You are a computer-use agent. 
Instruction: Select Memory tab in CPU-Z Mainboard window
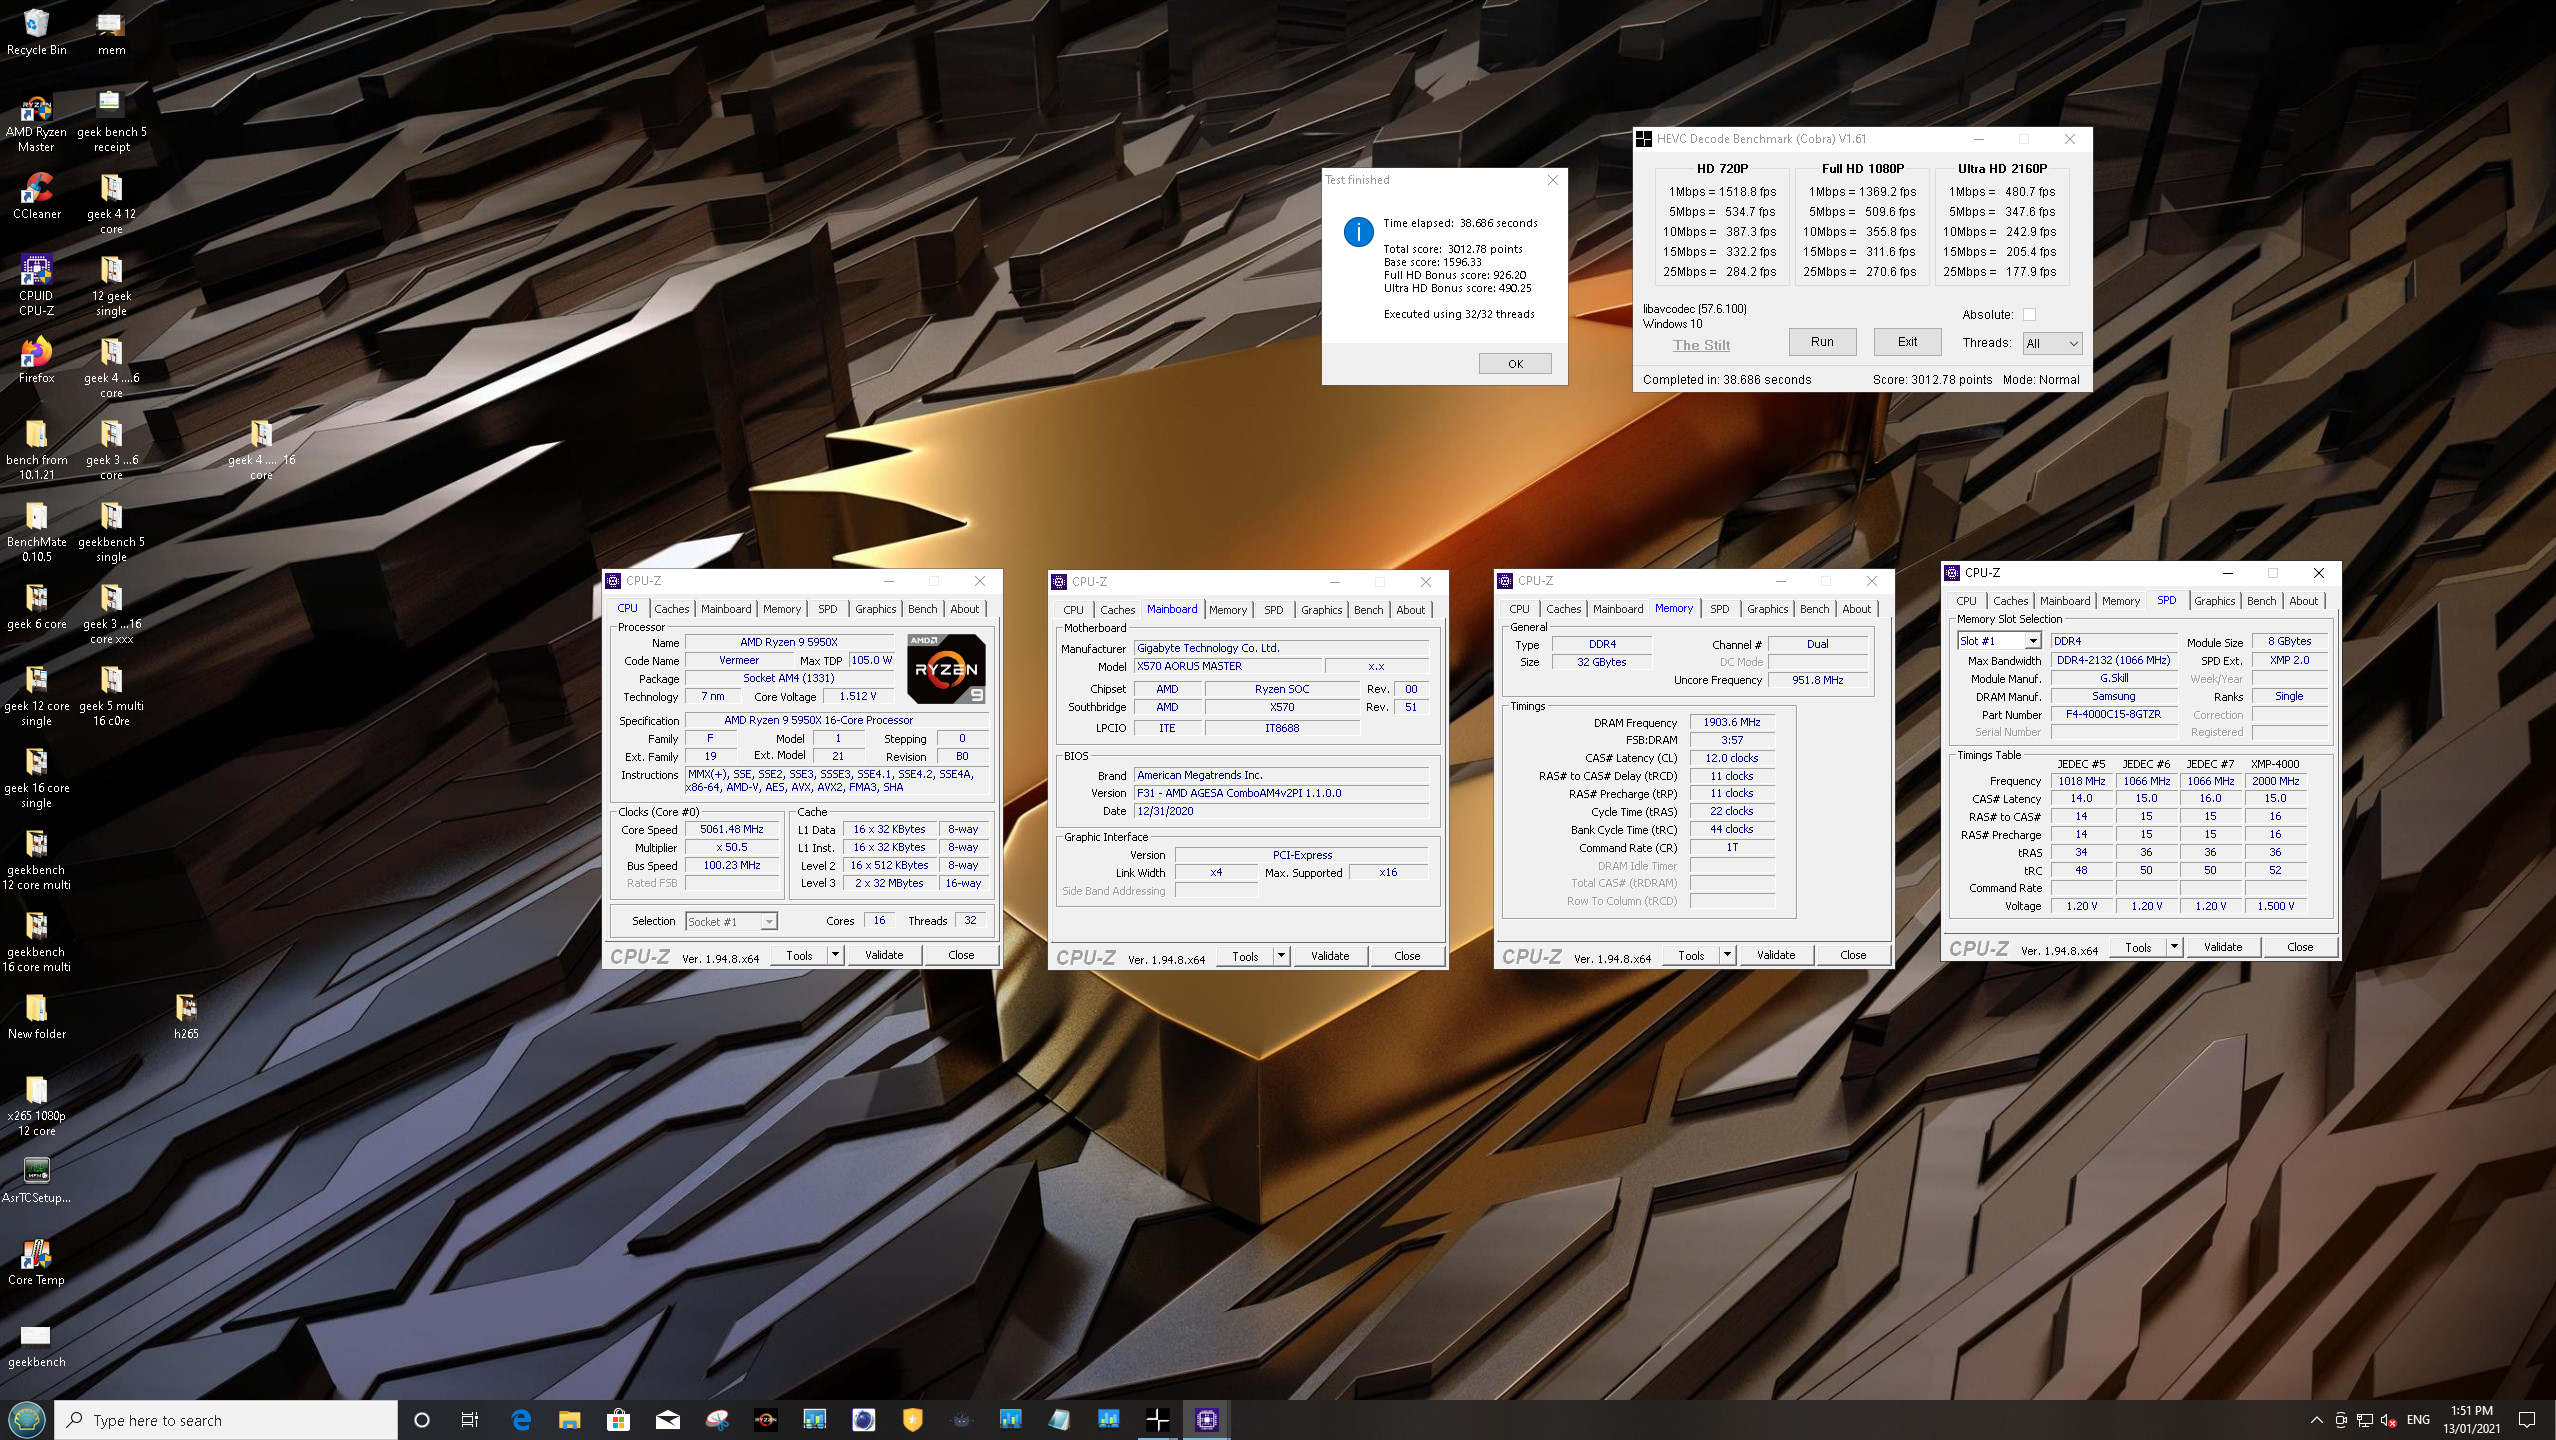(1227, 610)
